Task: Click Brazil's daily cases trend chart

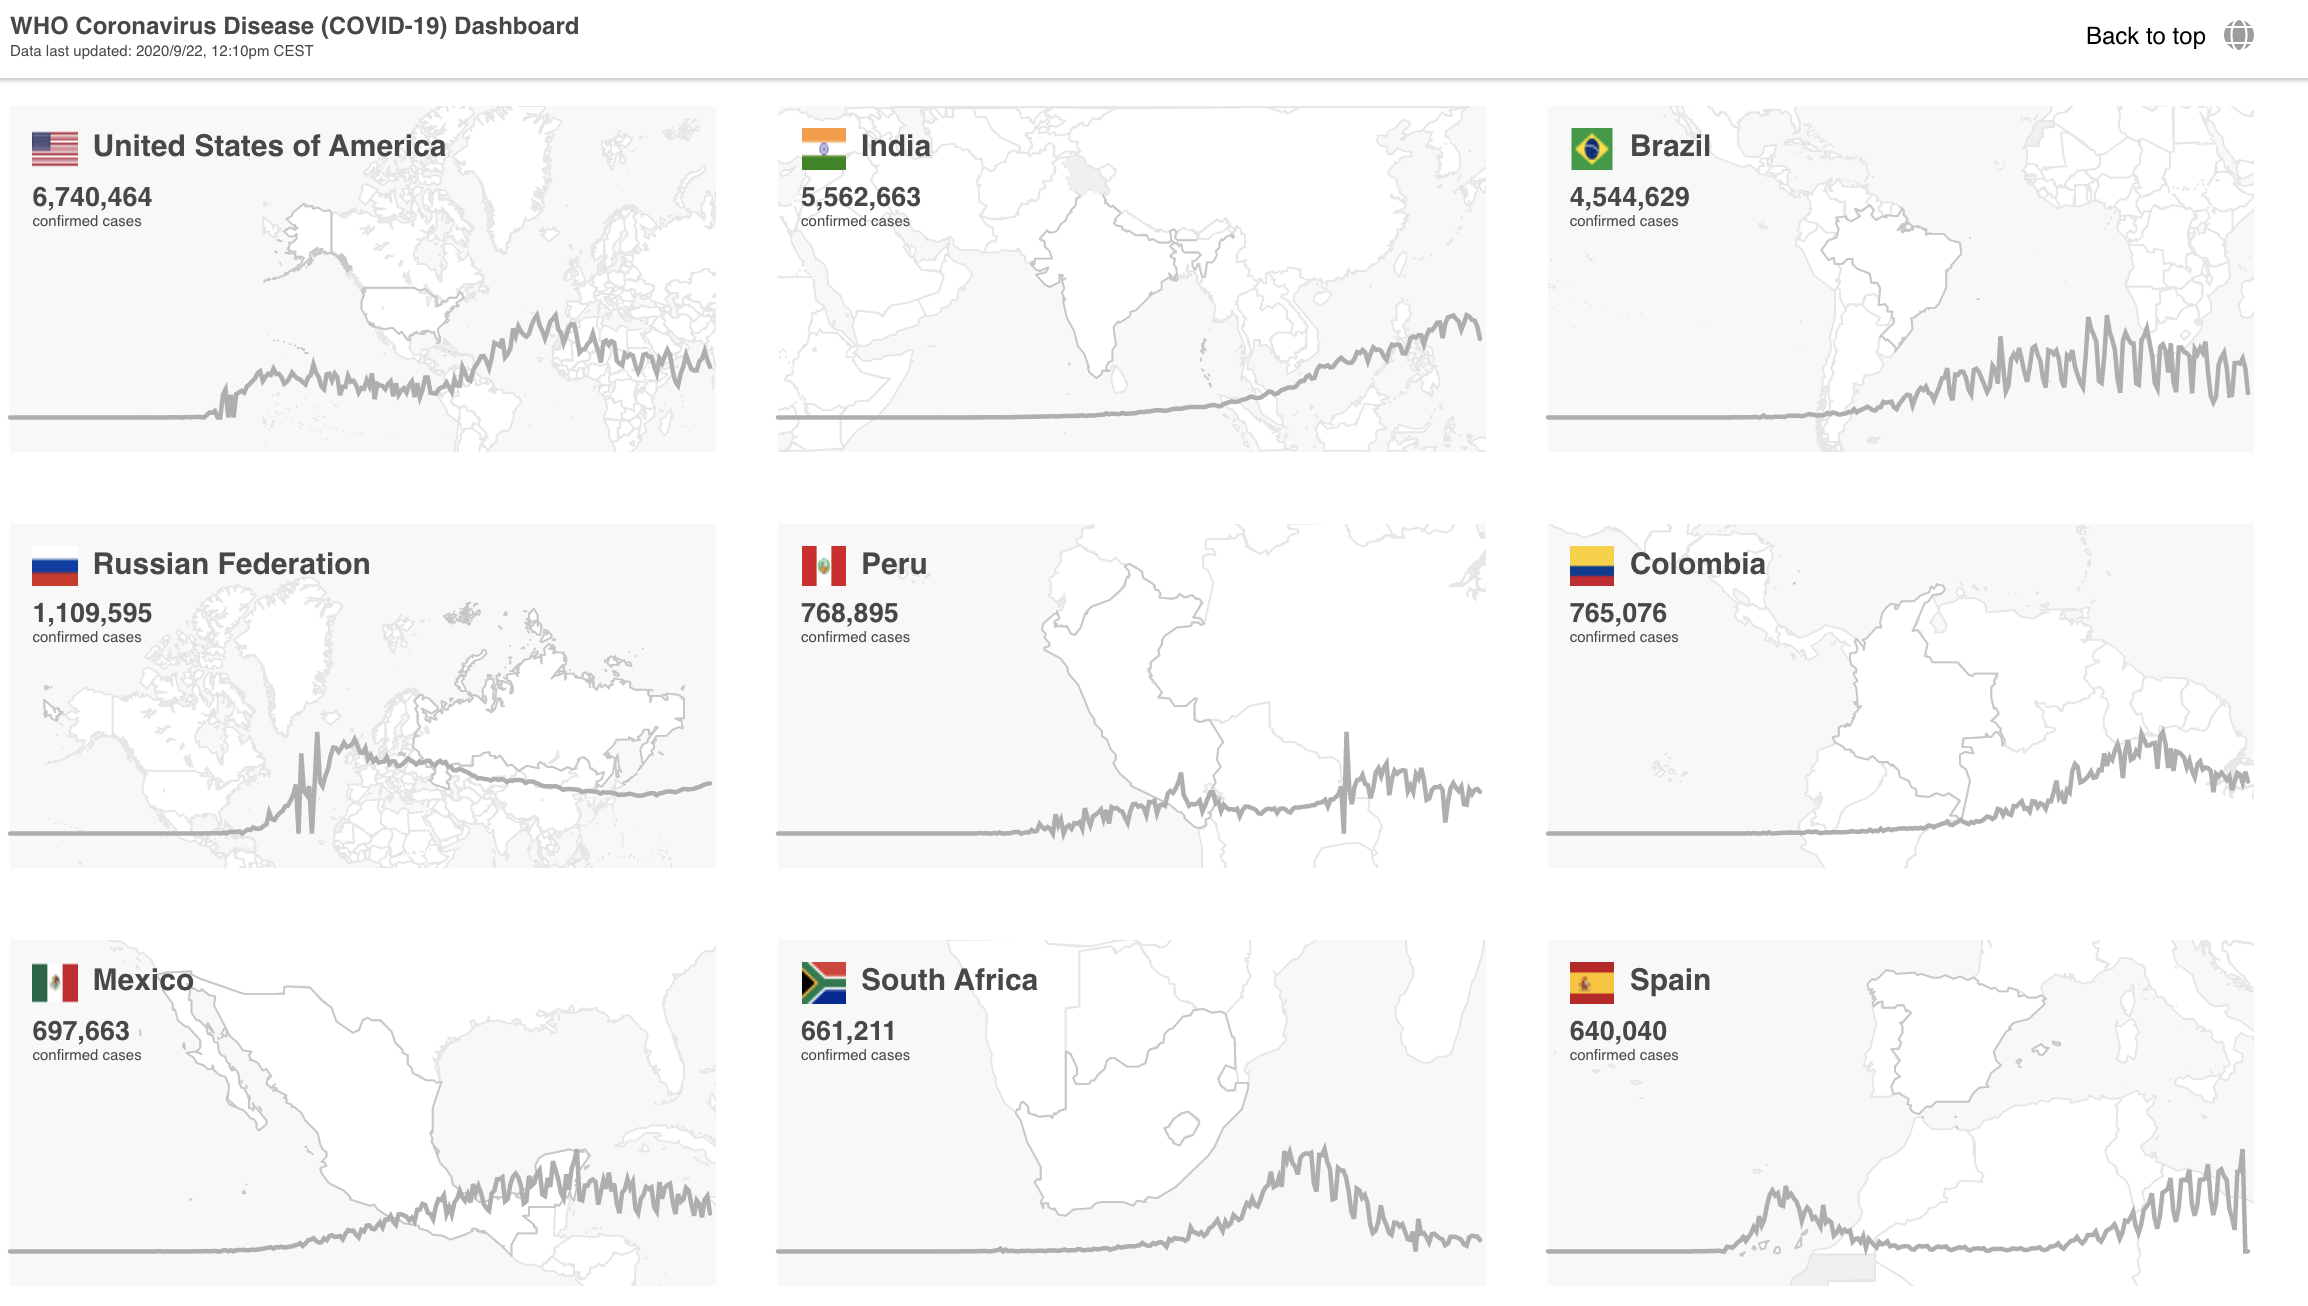Action: [x=1898, y=368]
